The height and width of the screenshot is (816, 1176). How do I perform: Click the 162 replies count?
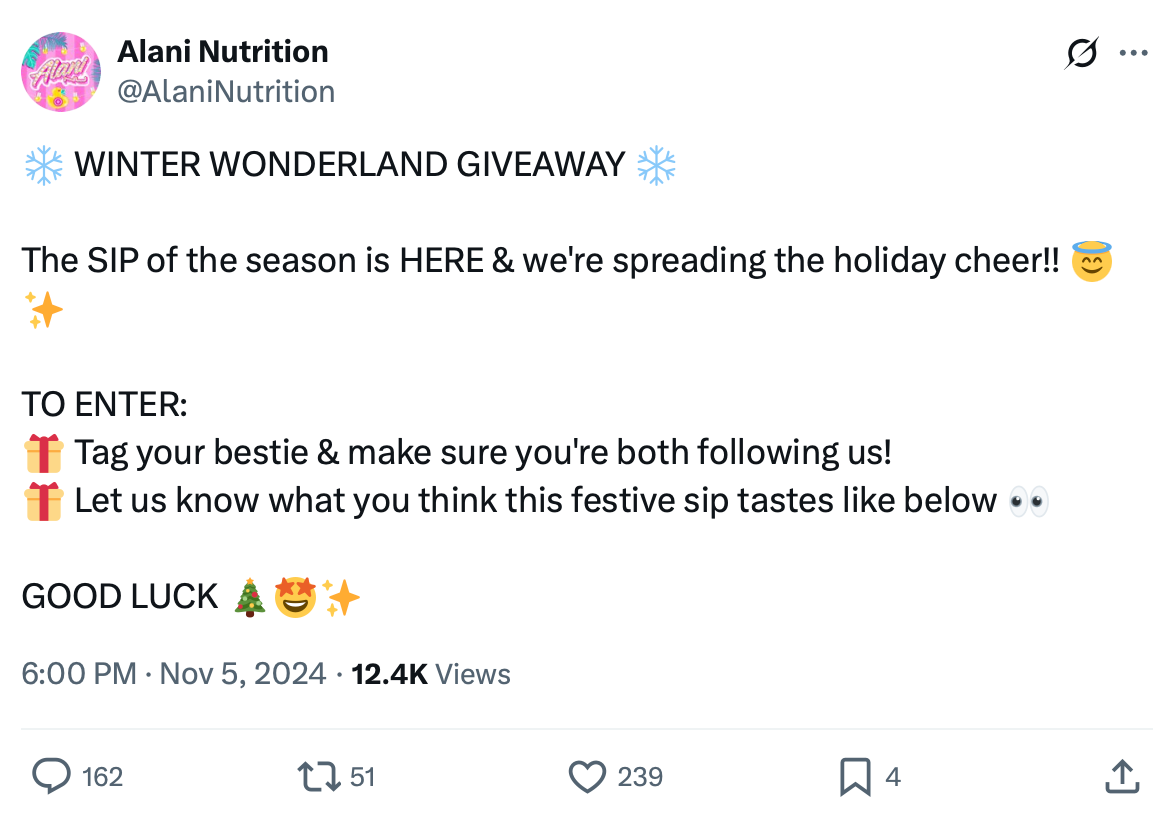102,776
